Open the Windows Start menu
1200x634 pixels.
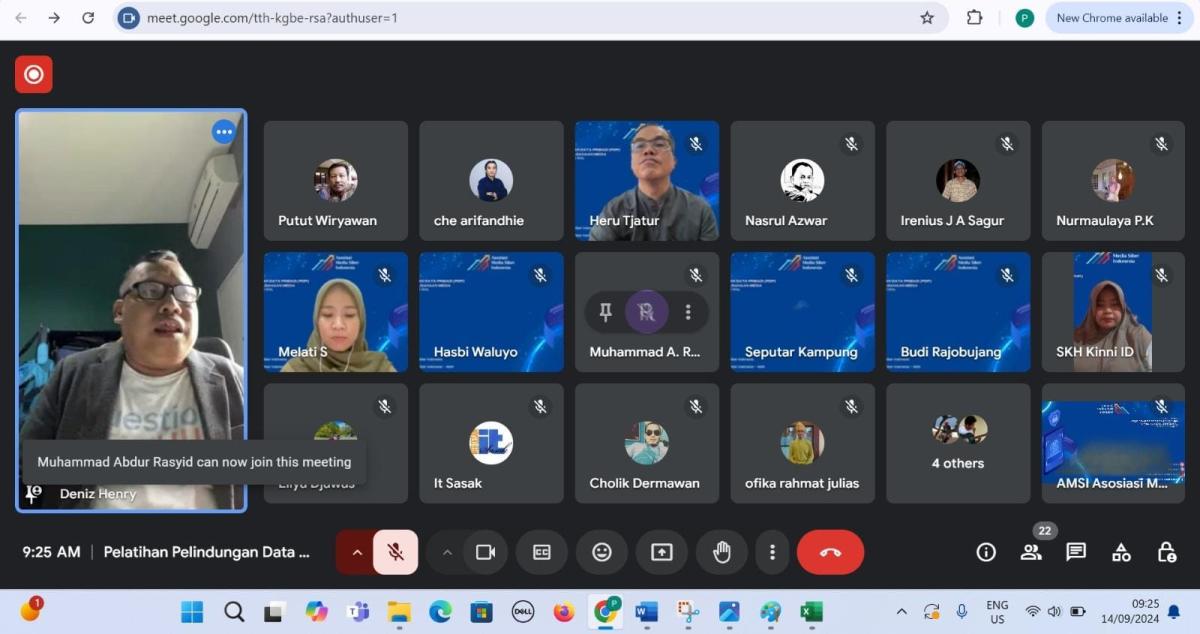click(x=192, y=611)
